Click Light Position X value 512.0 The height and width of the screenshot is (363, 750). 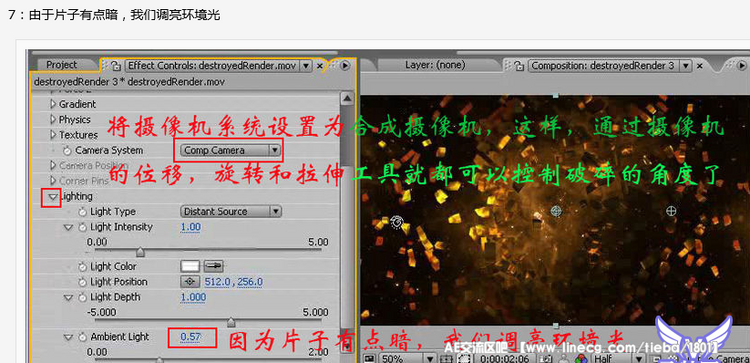(x=217, y=282)
